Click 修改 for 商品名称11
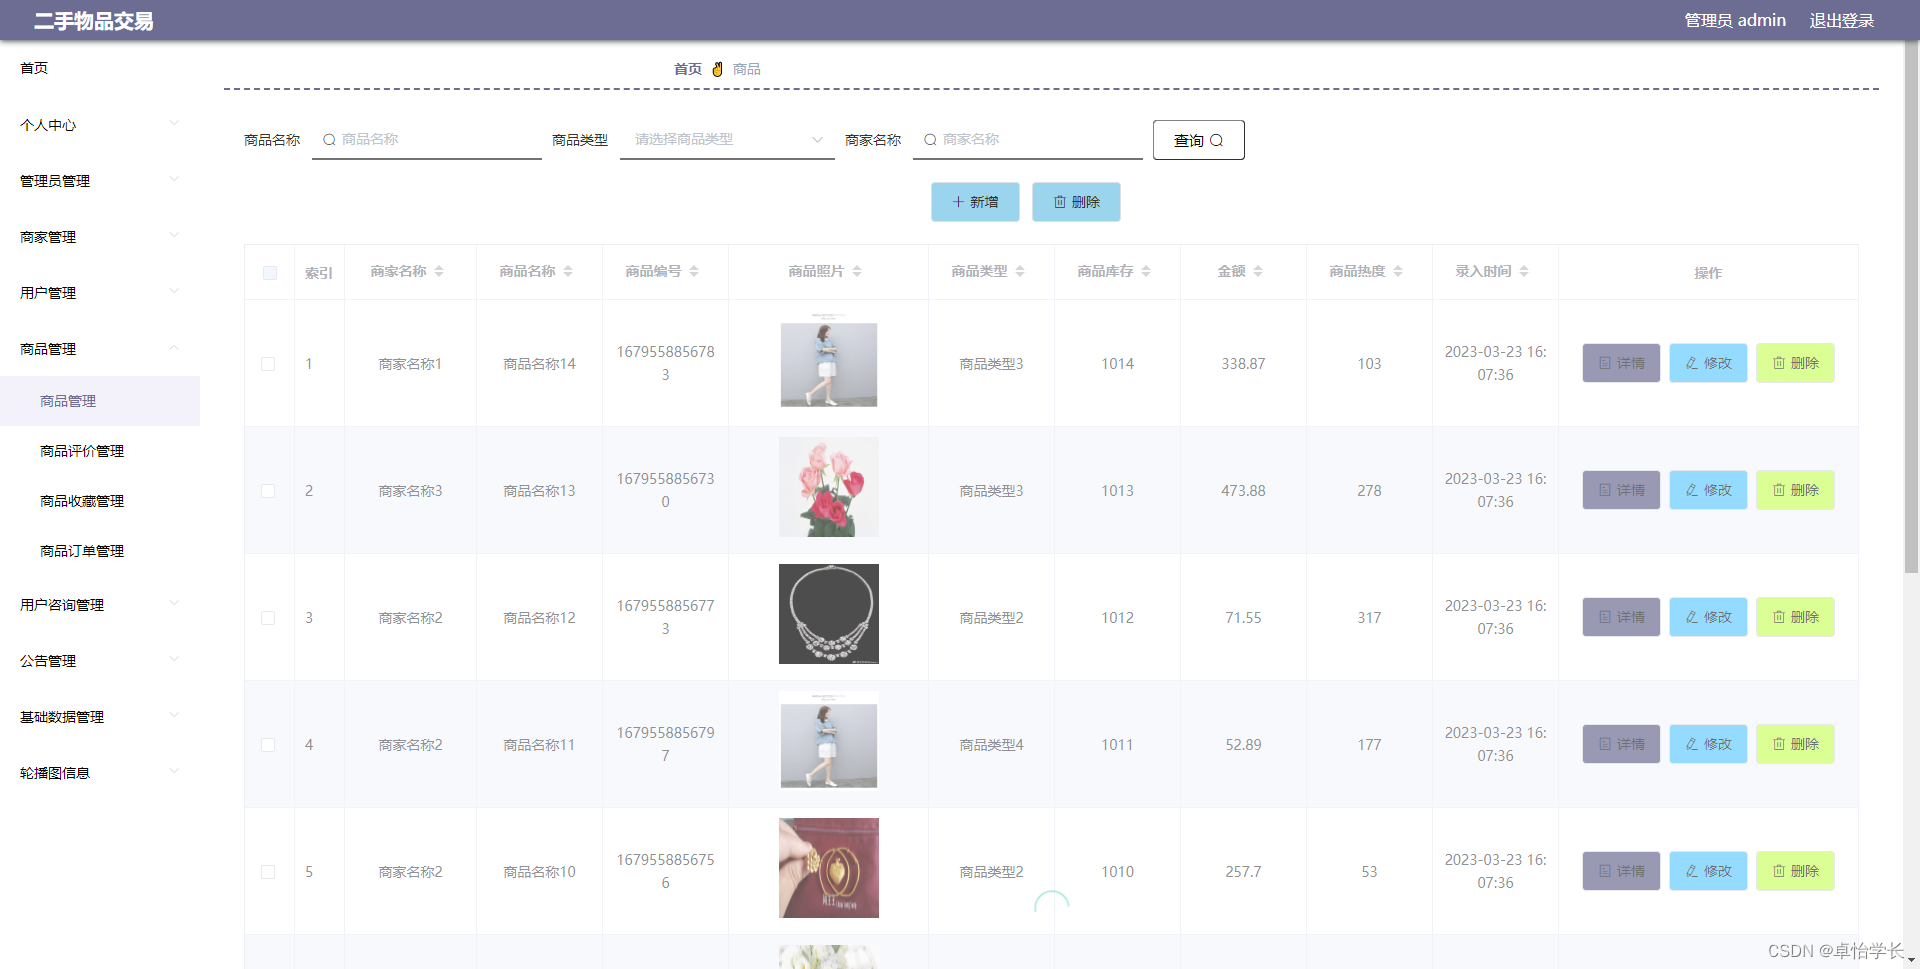Image resolution: width=1920 pixels, height=969 pixels. [x=1708, y=744]
